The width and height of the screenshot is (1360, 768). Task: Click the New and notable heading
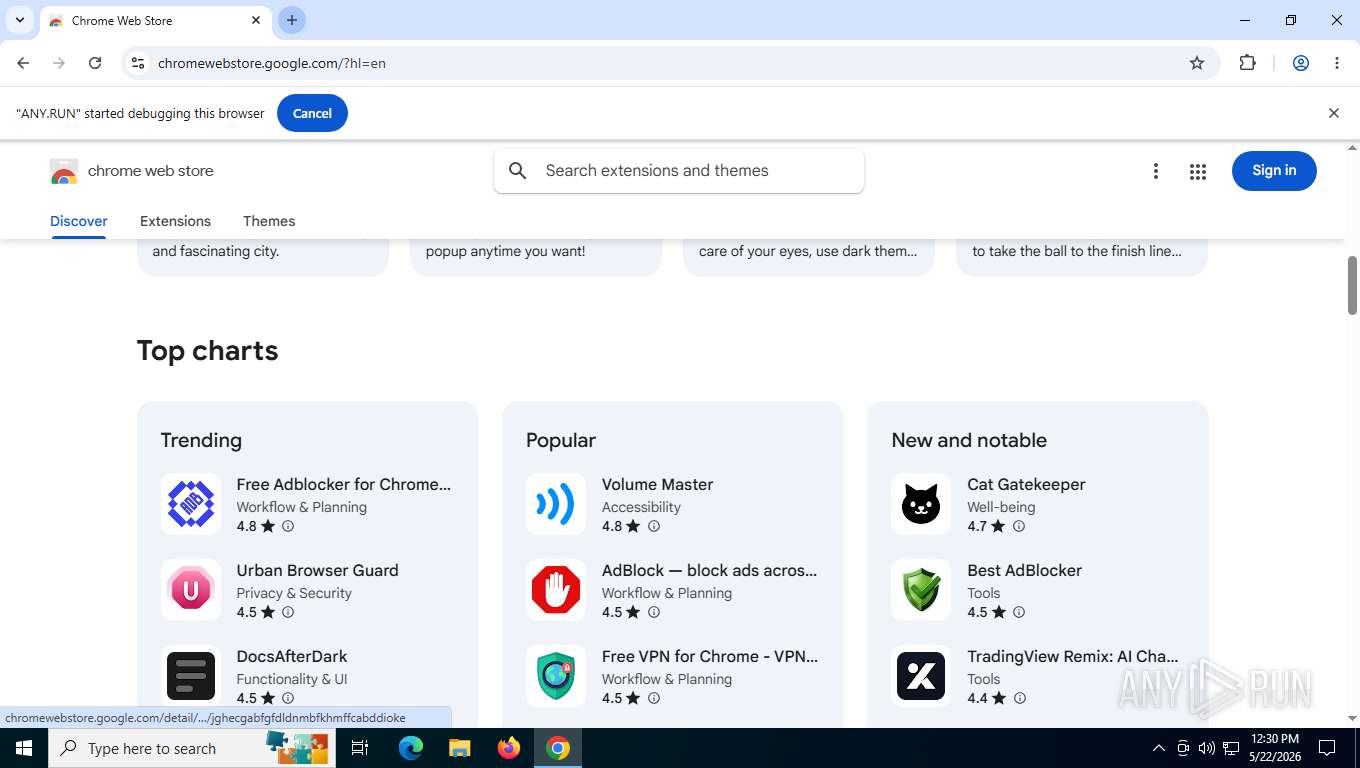[x=969, y=440]
